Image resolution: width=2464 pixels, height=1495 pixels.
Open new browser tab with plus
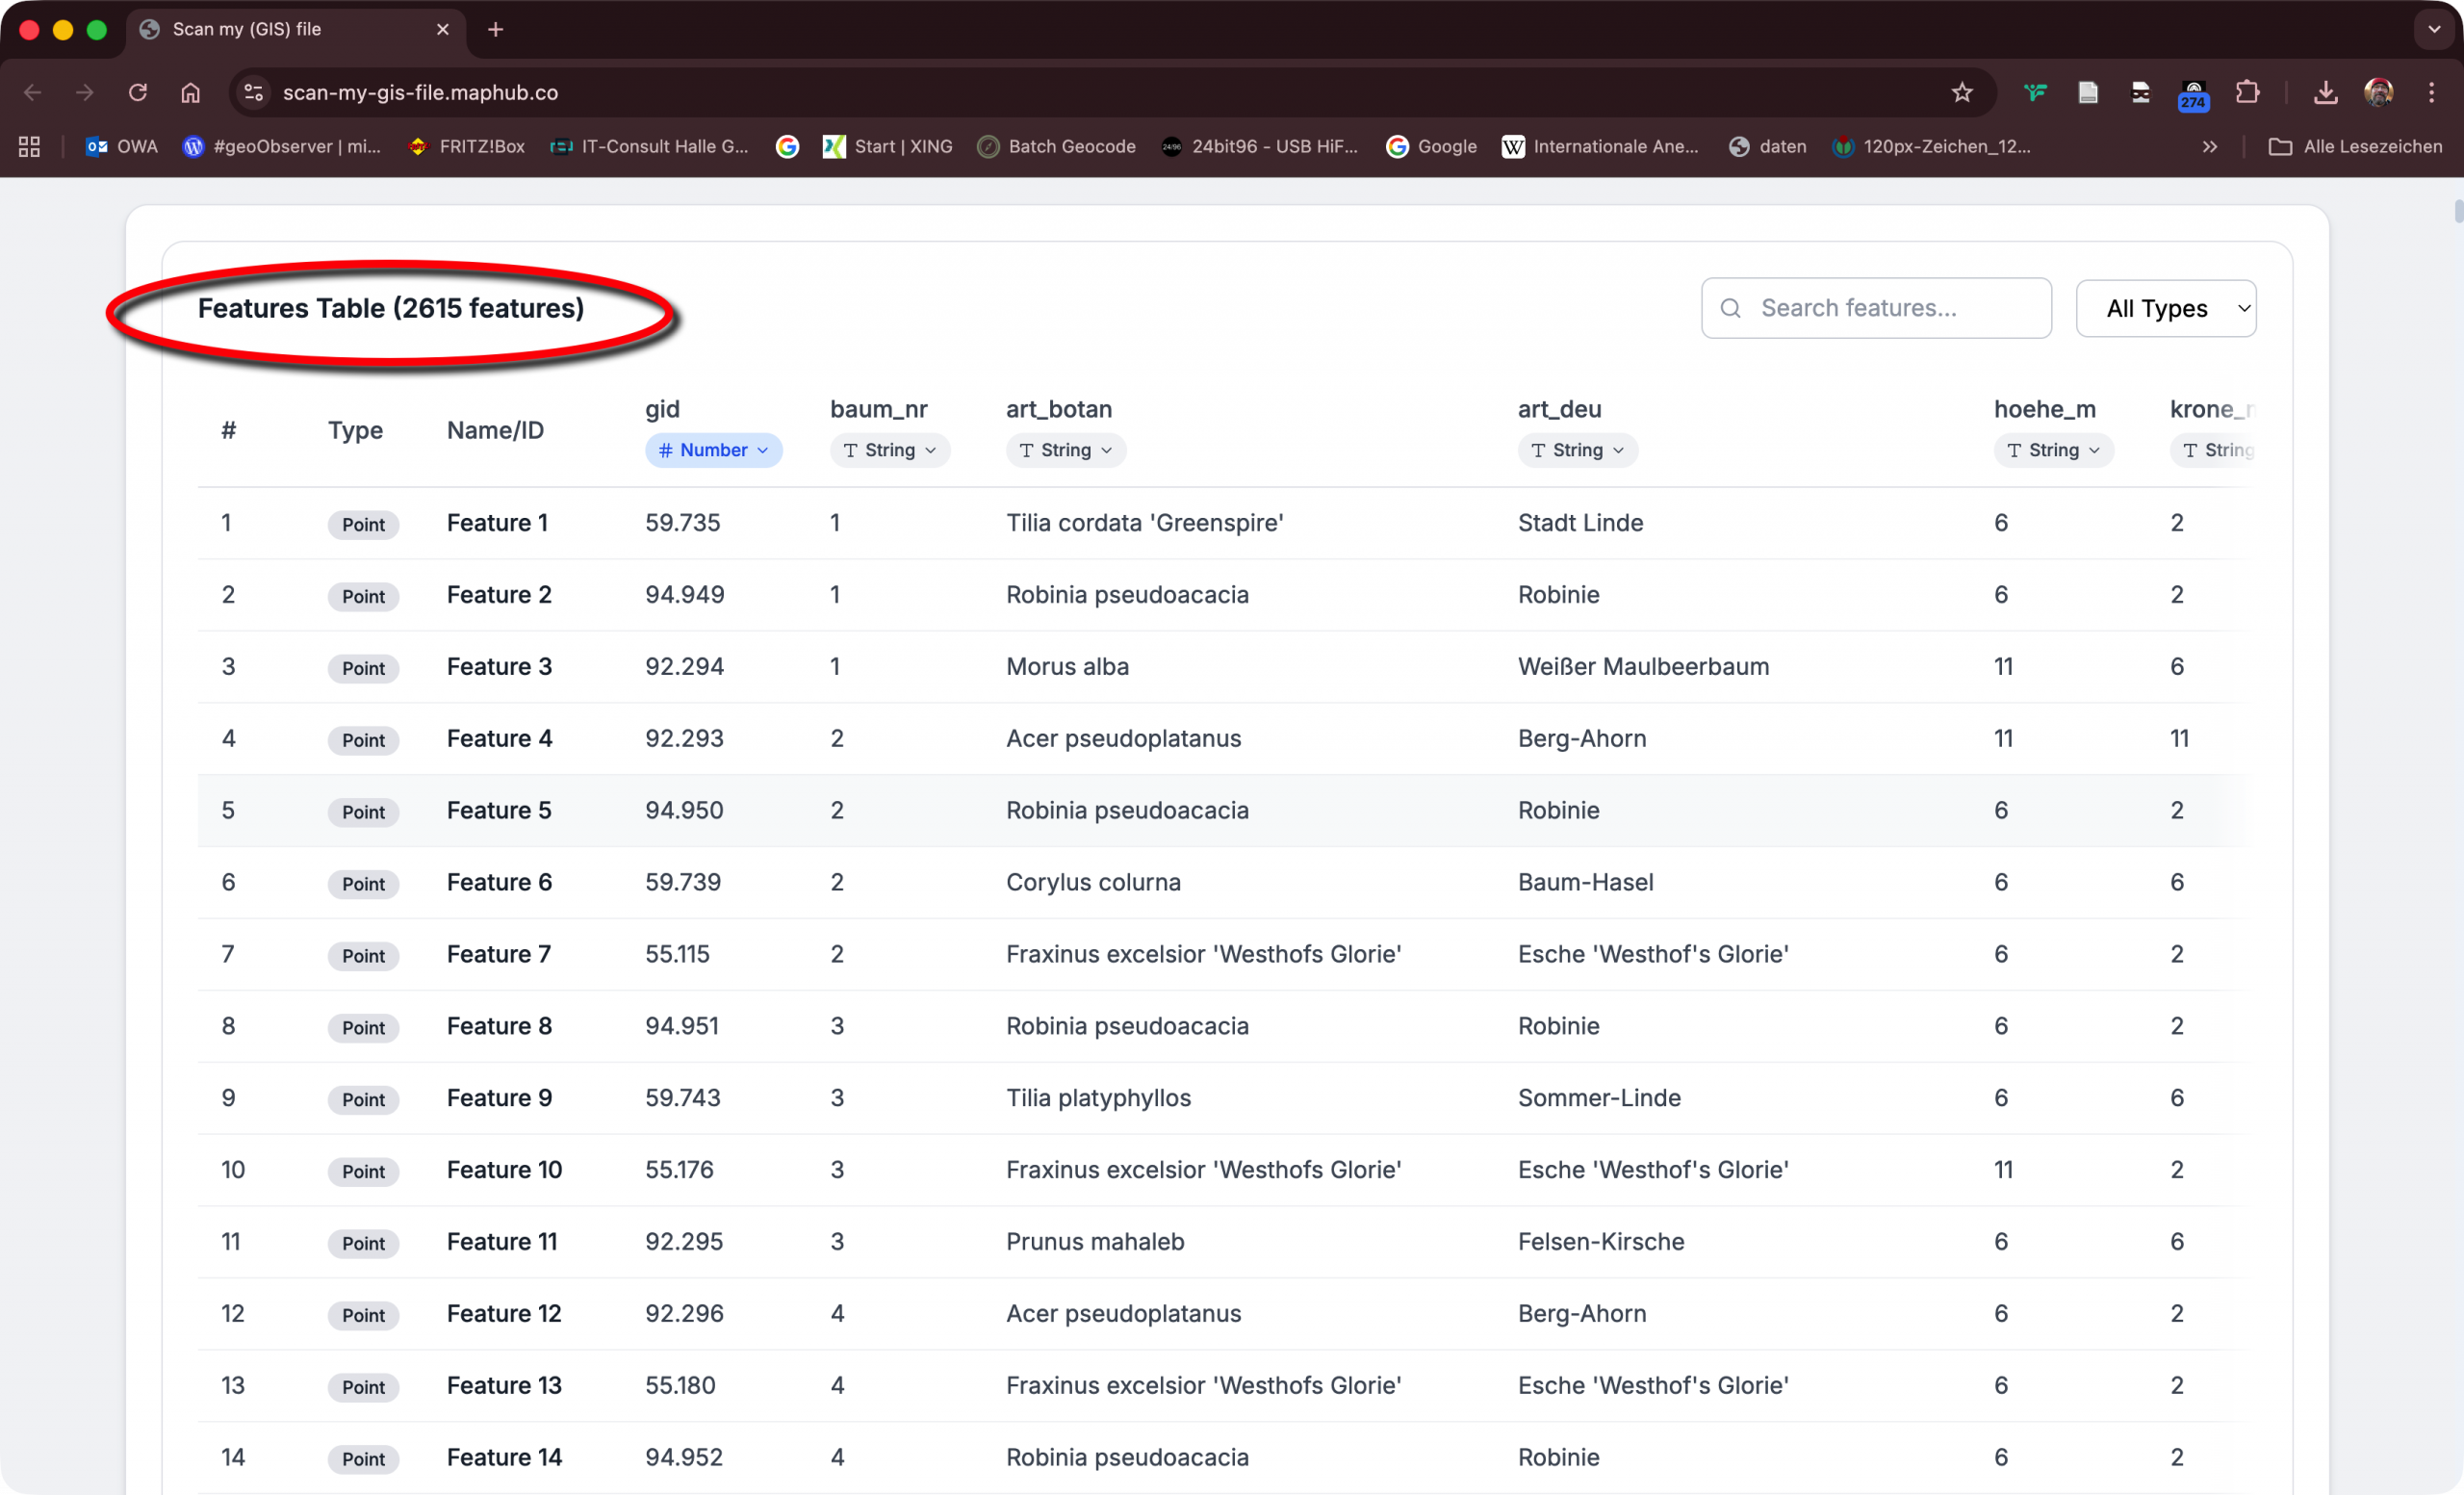click(x=496, y=29)
